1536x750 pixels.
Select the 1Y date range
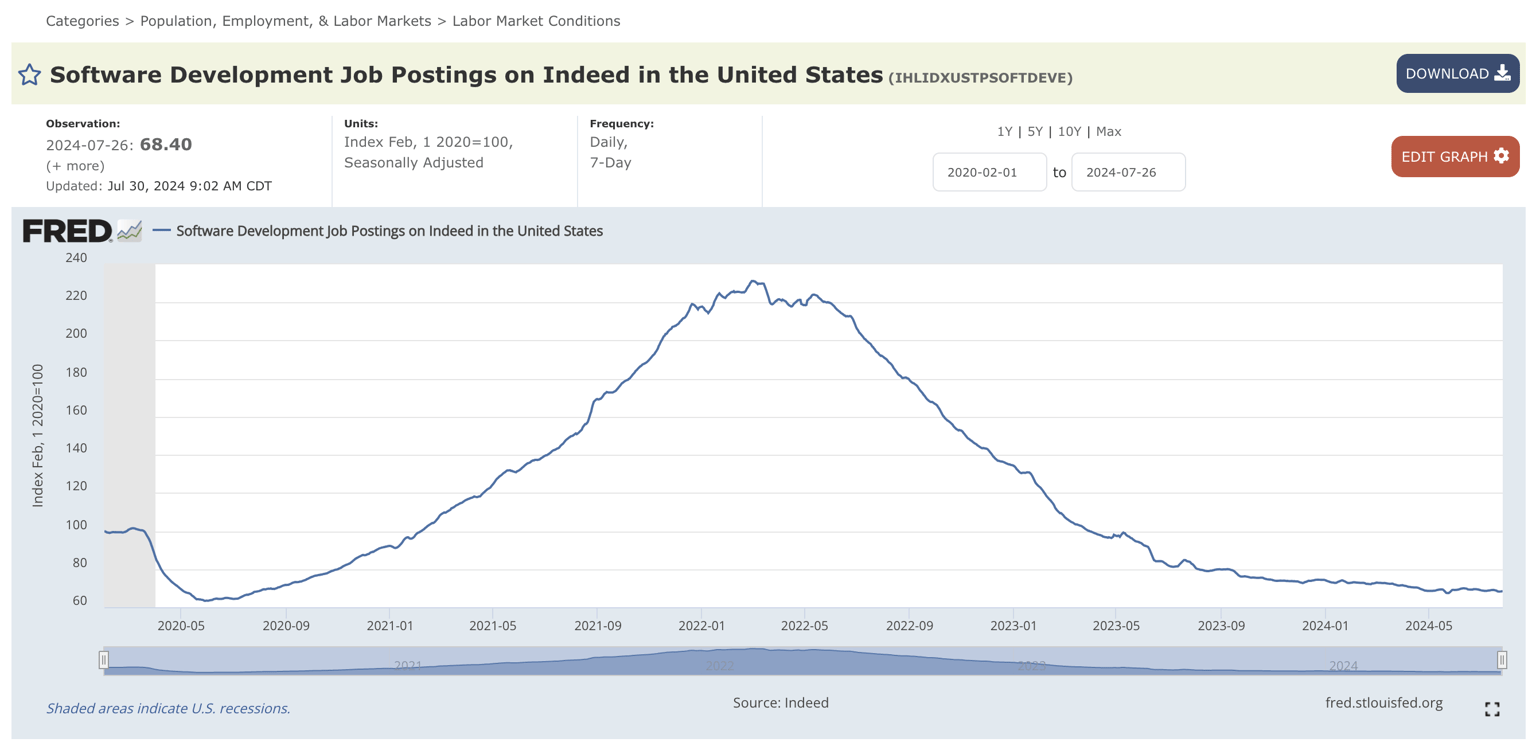tap(1005, 131)
